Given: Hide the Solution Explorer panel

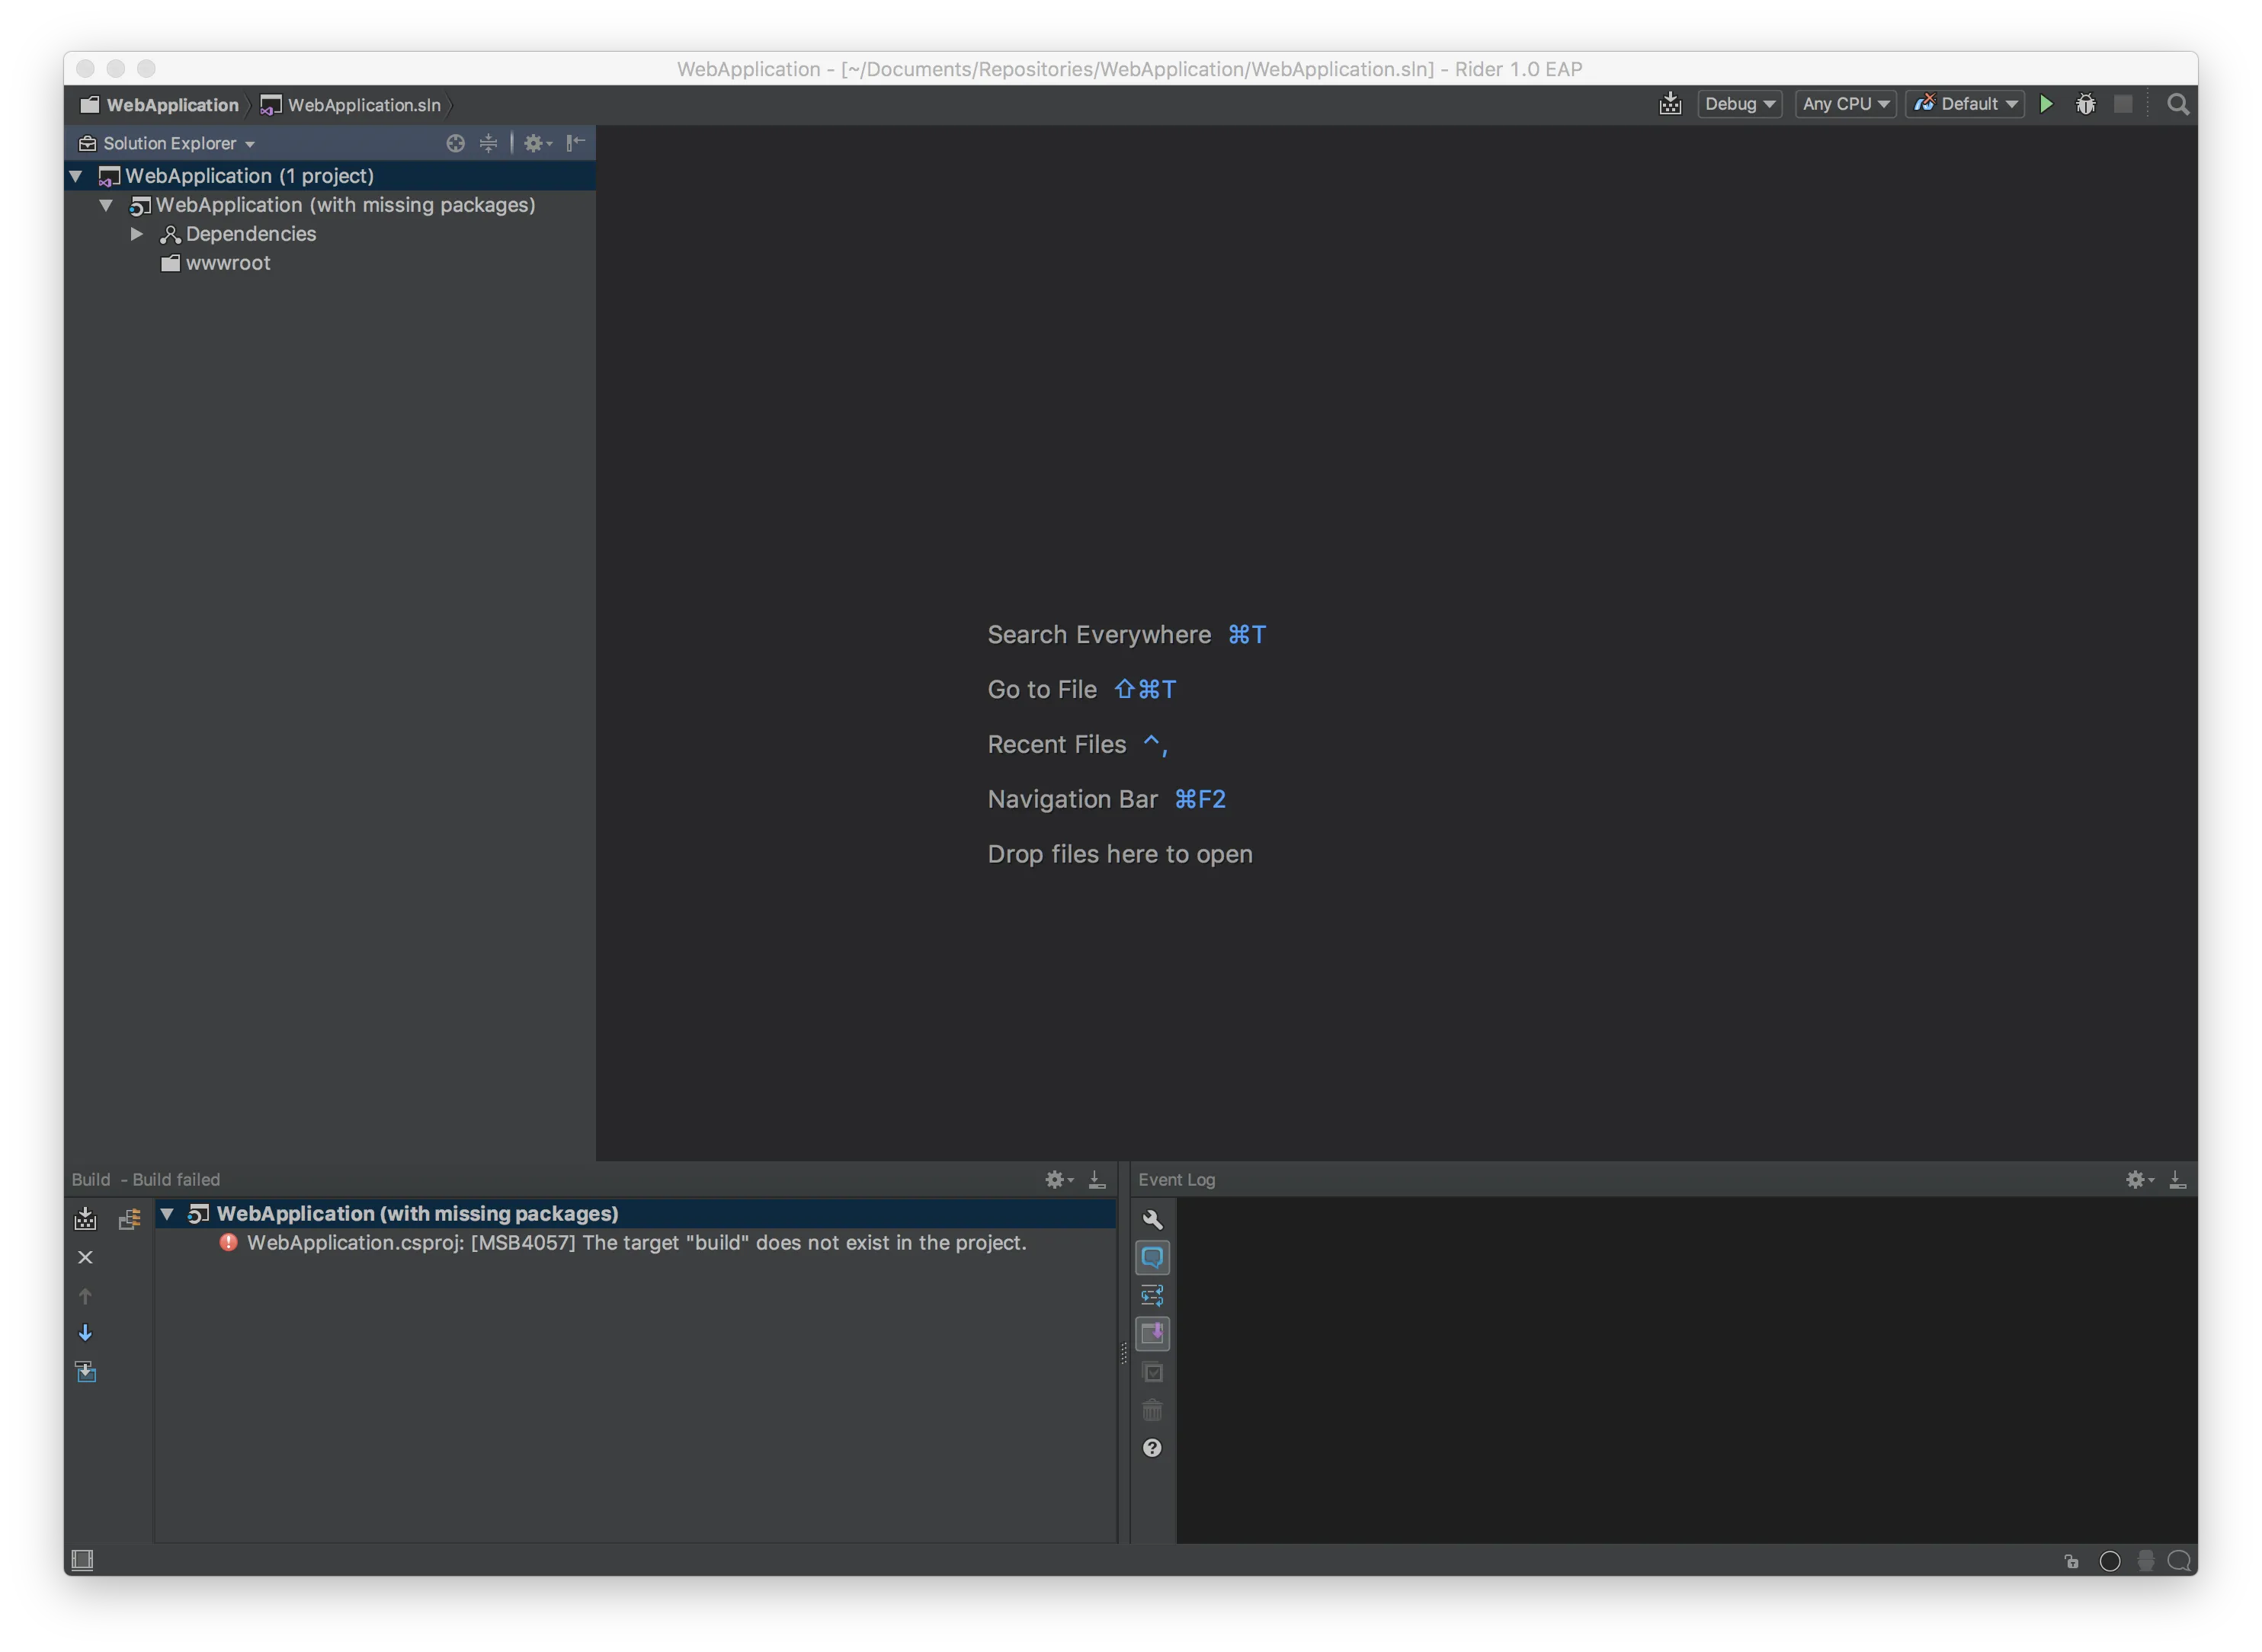Looking at the screenshot, I should [x=576, y=143].
